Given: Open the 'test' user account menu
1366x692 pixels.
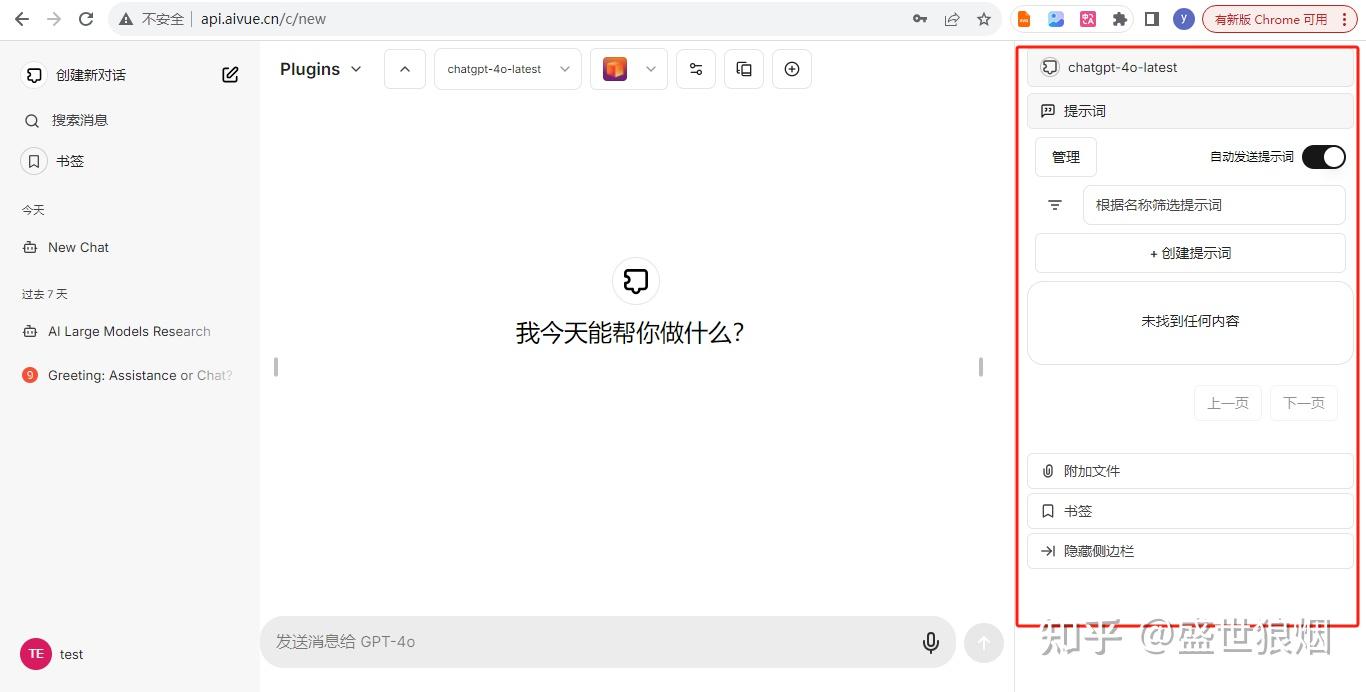Looking at the screenshot, I should 130,654.
